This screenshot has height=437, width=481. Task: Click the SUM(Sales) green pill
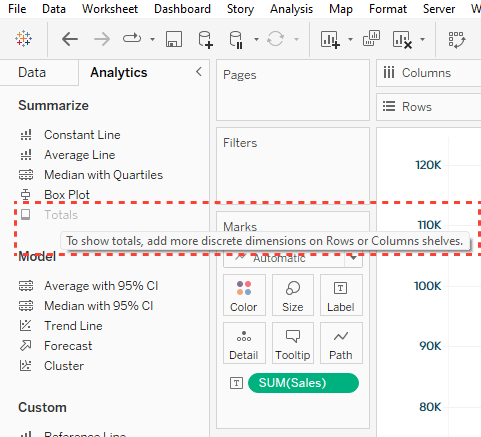pyautogui.click(x=303, y=383)
